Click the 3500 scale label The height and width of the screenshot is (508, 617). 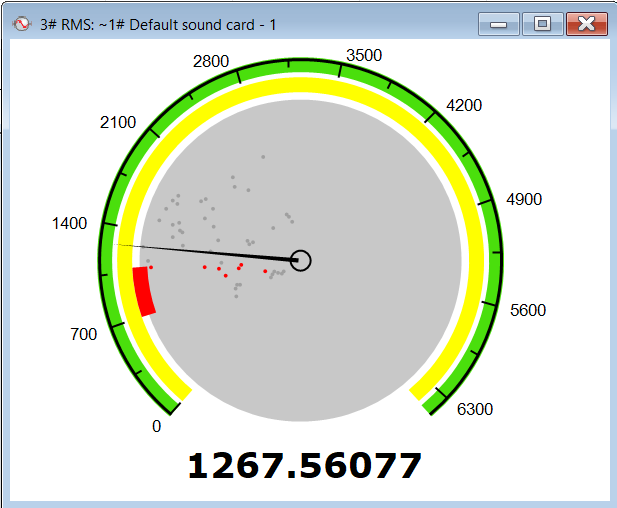[x=363, y=56]
